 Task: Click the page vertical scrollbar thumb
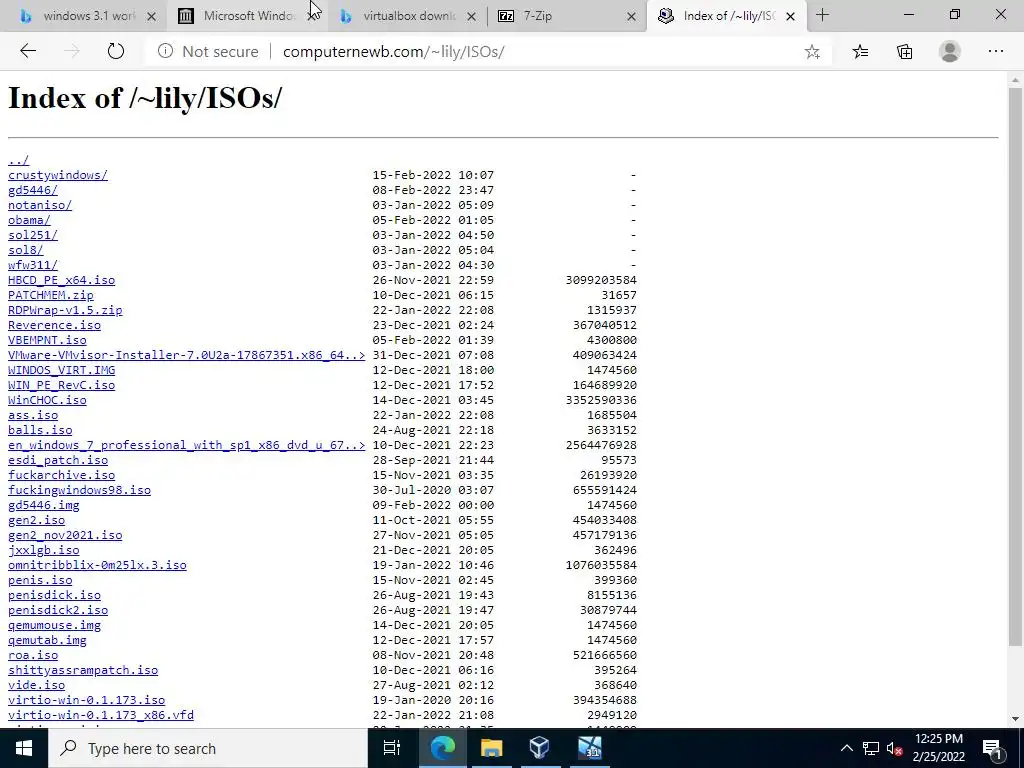coord(1015,367)
